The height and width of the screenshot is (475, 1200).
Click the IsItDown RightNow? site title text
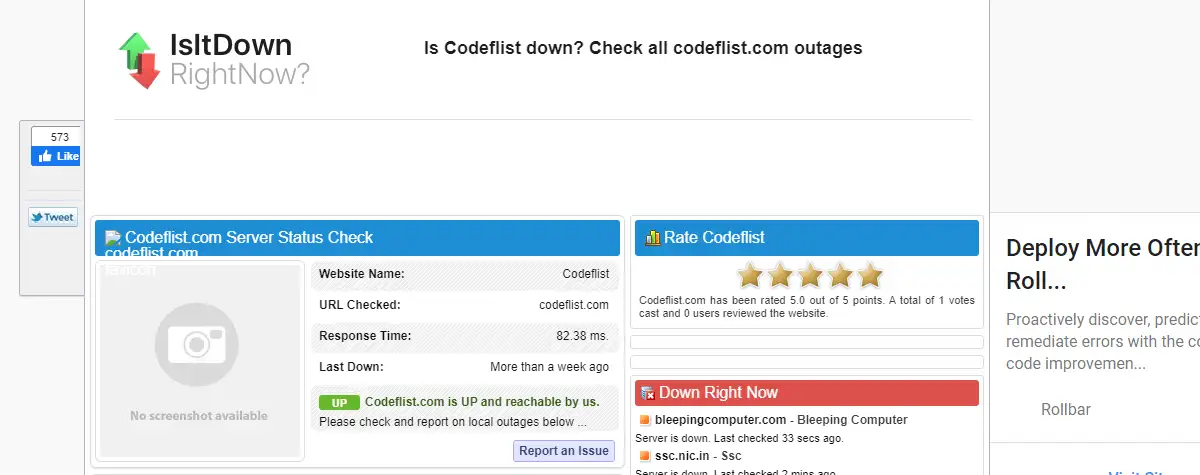point(240,59)
